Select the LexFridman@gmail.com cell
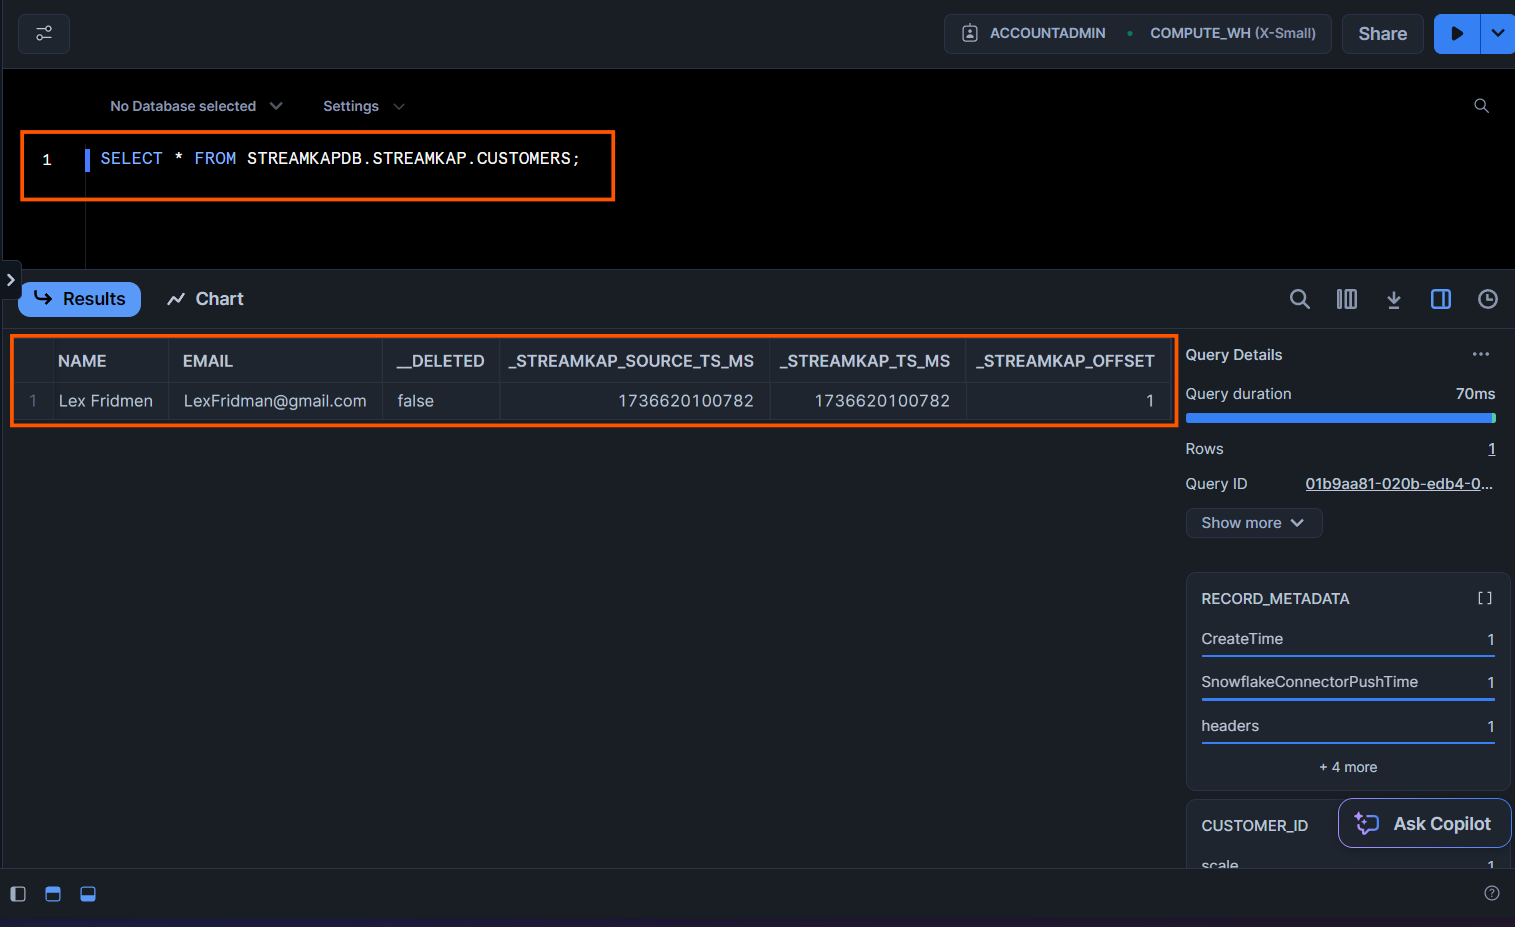 coord(275,401)
